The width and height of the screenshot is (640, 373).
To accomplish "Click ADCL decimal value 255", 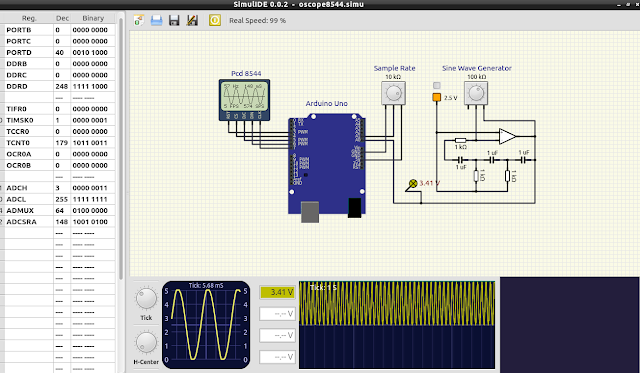I will (62, 199).
